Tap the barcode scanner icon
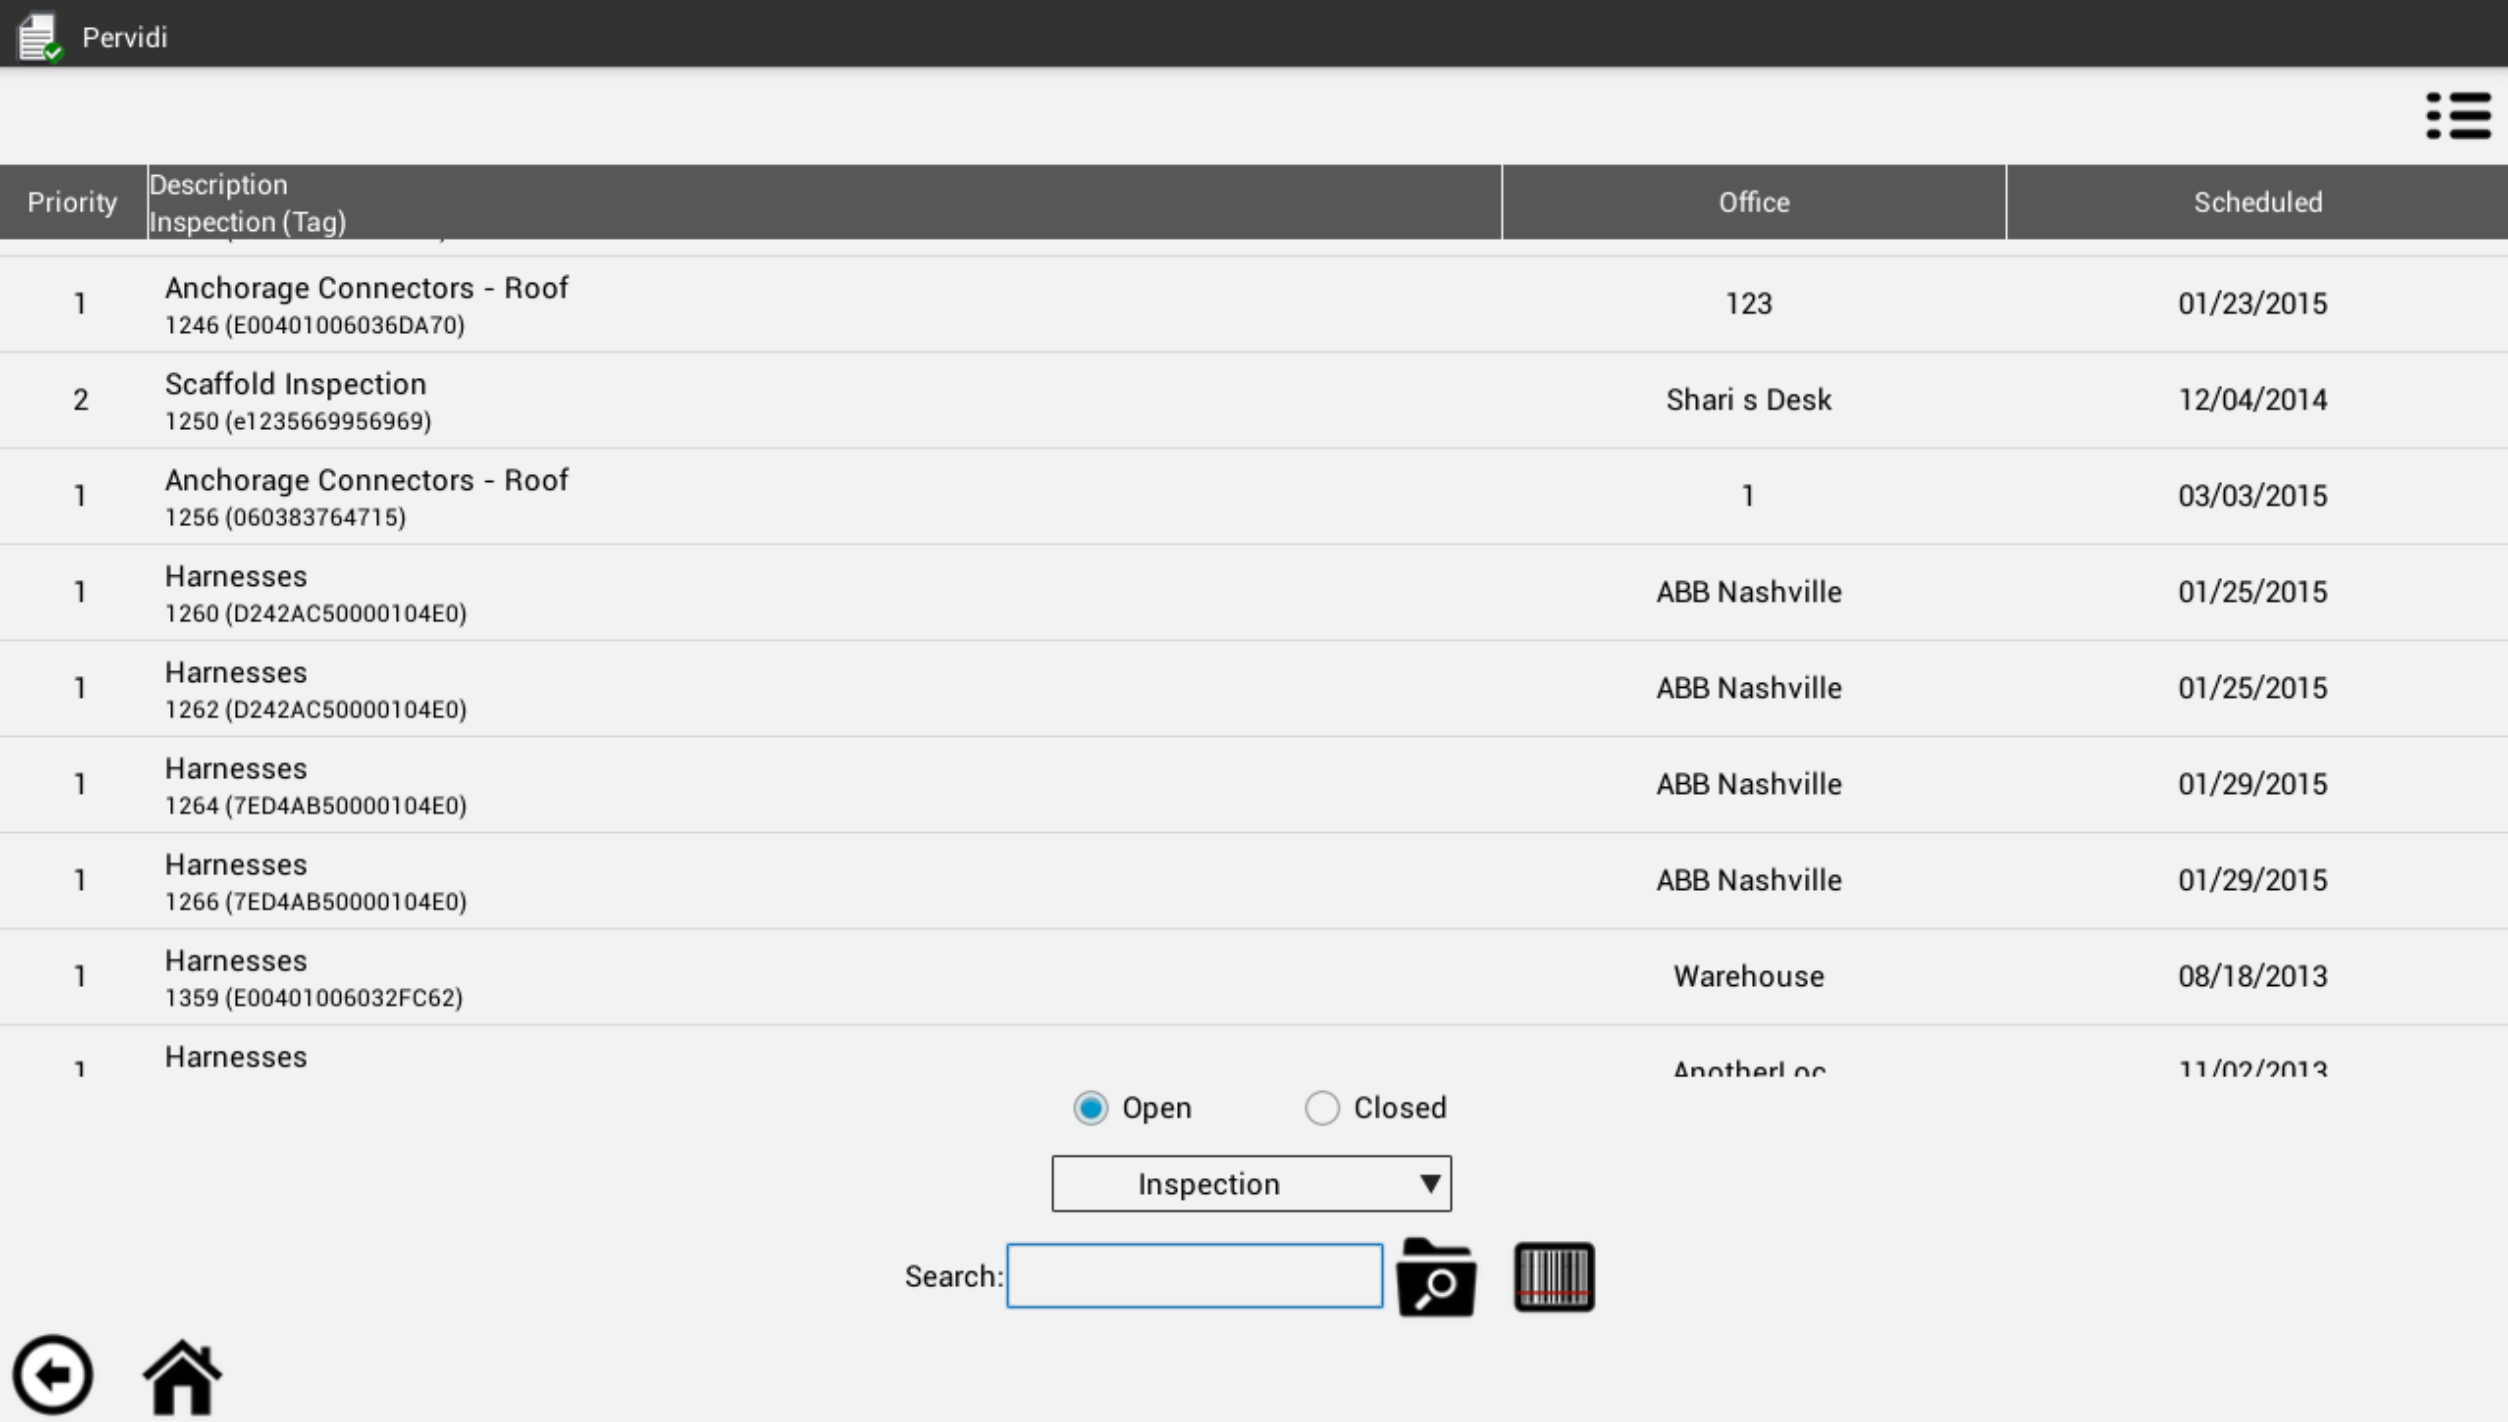This screenshot has width=2508, height=1422. [1553, 1277]
